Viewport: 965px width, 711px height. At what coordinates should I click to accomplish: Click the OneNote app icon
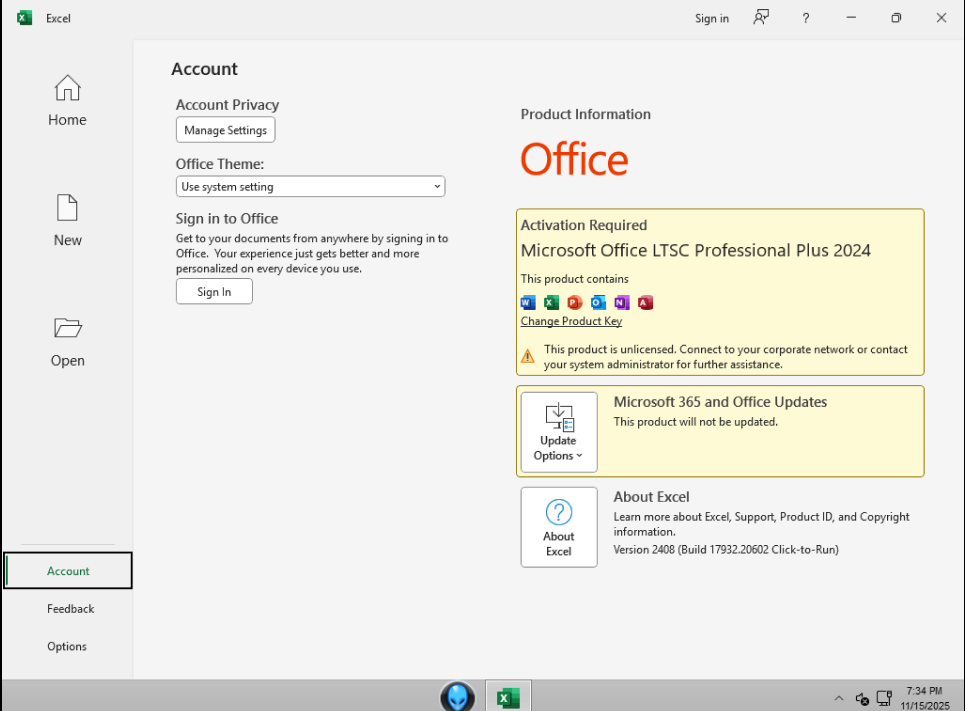coord(621,302)
